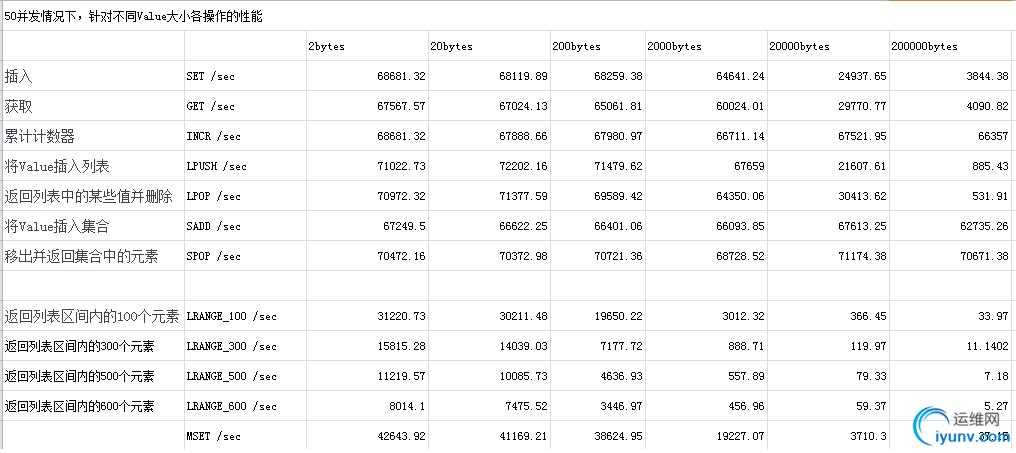Select the SADD /sec cell
The height and width of the screenshot is (453, 1016).
(x=213, y=226)
